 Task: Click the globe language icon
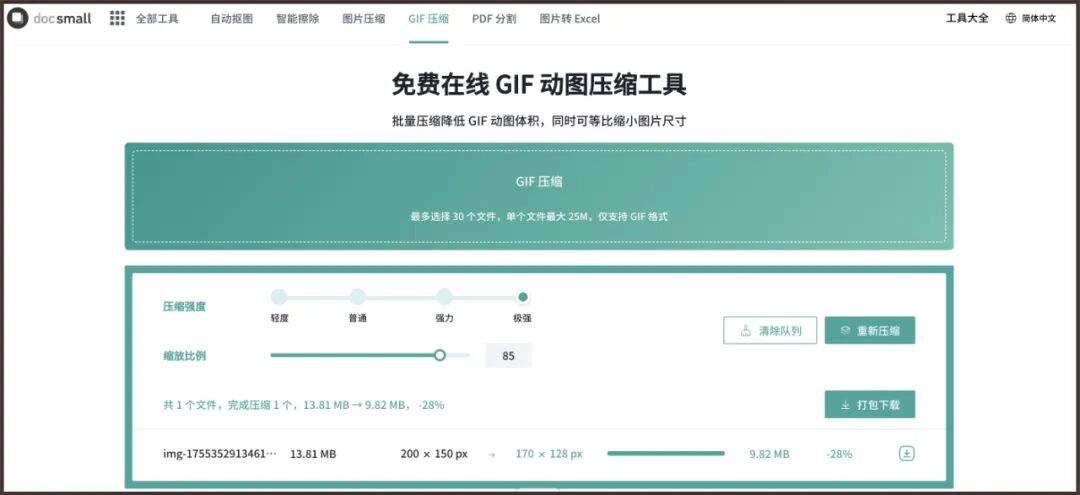(x=1010, y=19)
